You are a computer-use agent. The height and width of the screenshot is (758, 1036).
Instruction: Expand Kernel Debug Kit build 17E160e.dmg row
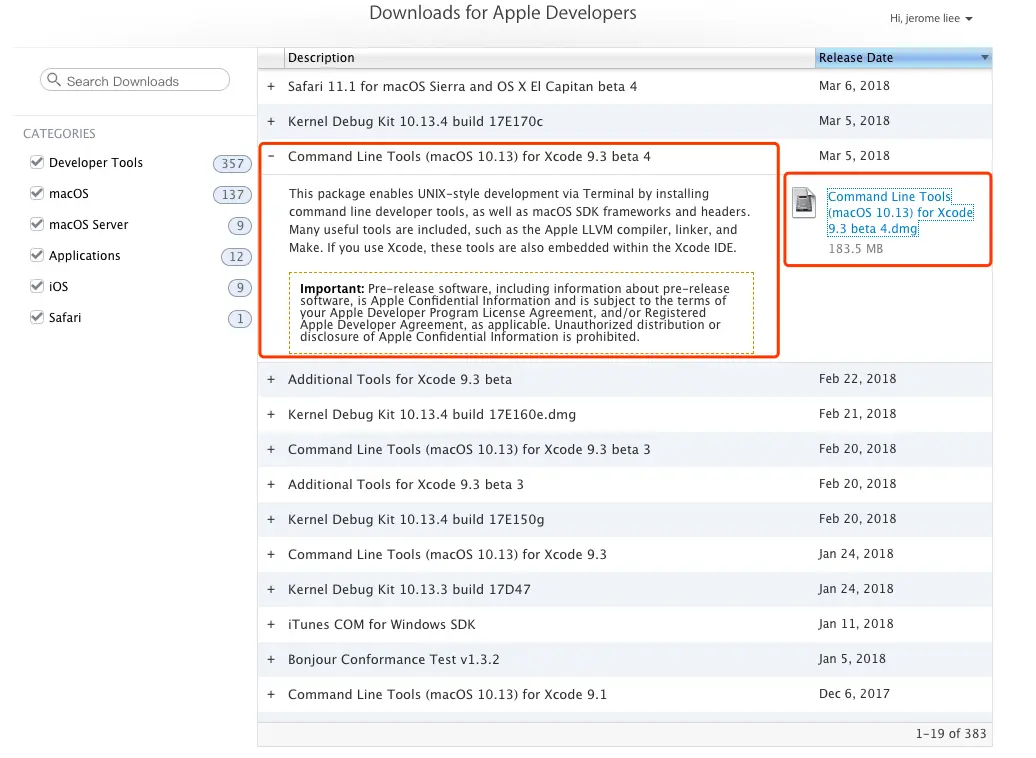(x=271, y=414)
